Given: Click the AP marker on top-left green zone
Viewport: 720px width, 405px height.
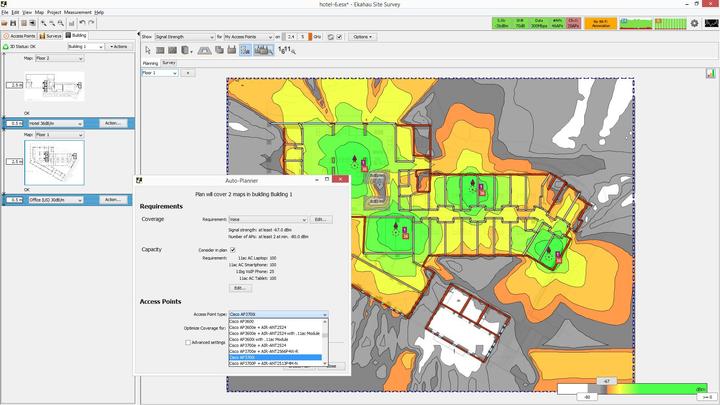Looking at the screenshot, I should (354, 160).
